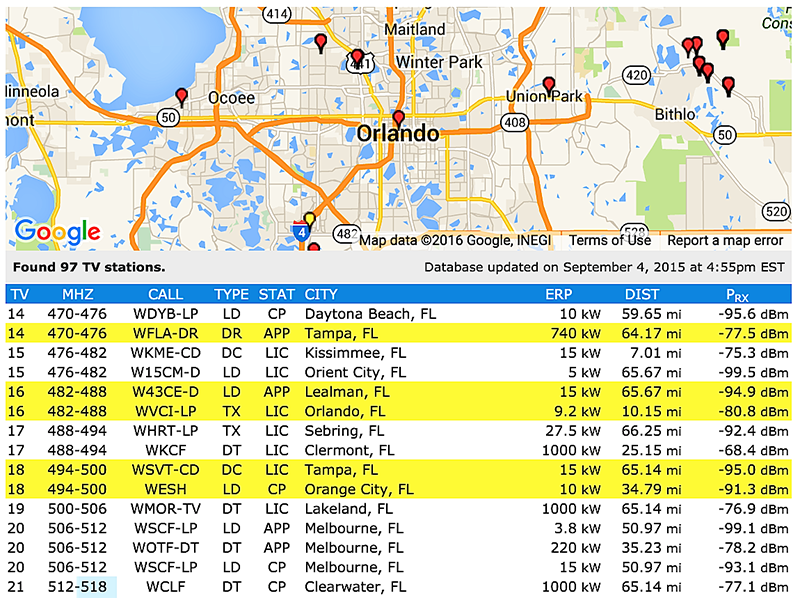Click Sebring, FL city cell
Screen dimensions: 800x598
click(x=344, y=431)
